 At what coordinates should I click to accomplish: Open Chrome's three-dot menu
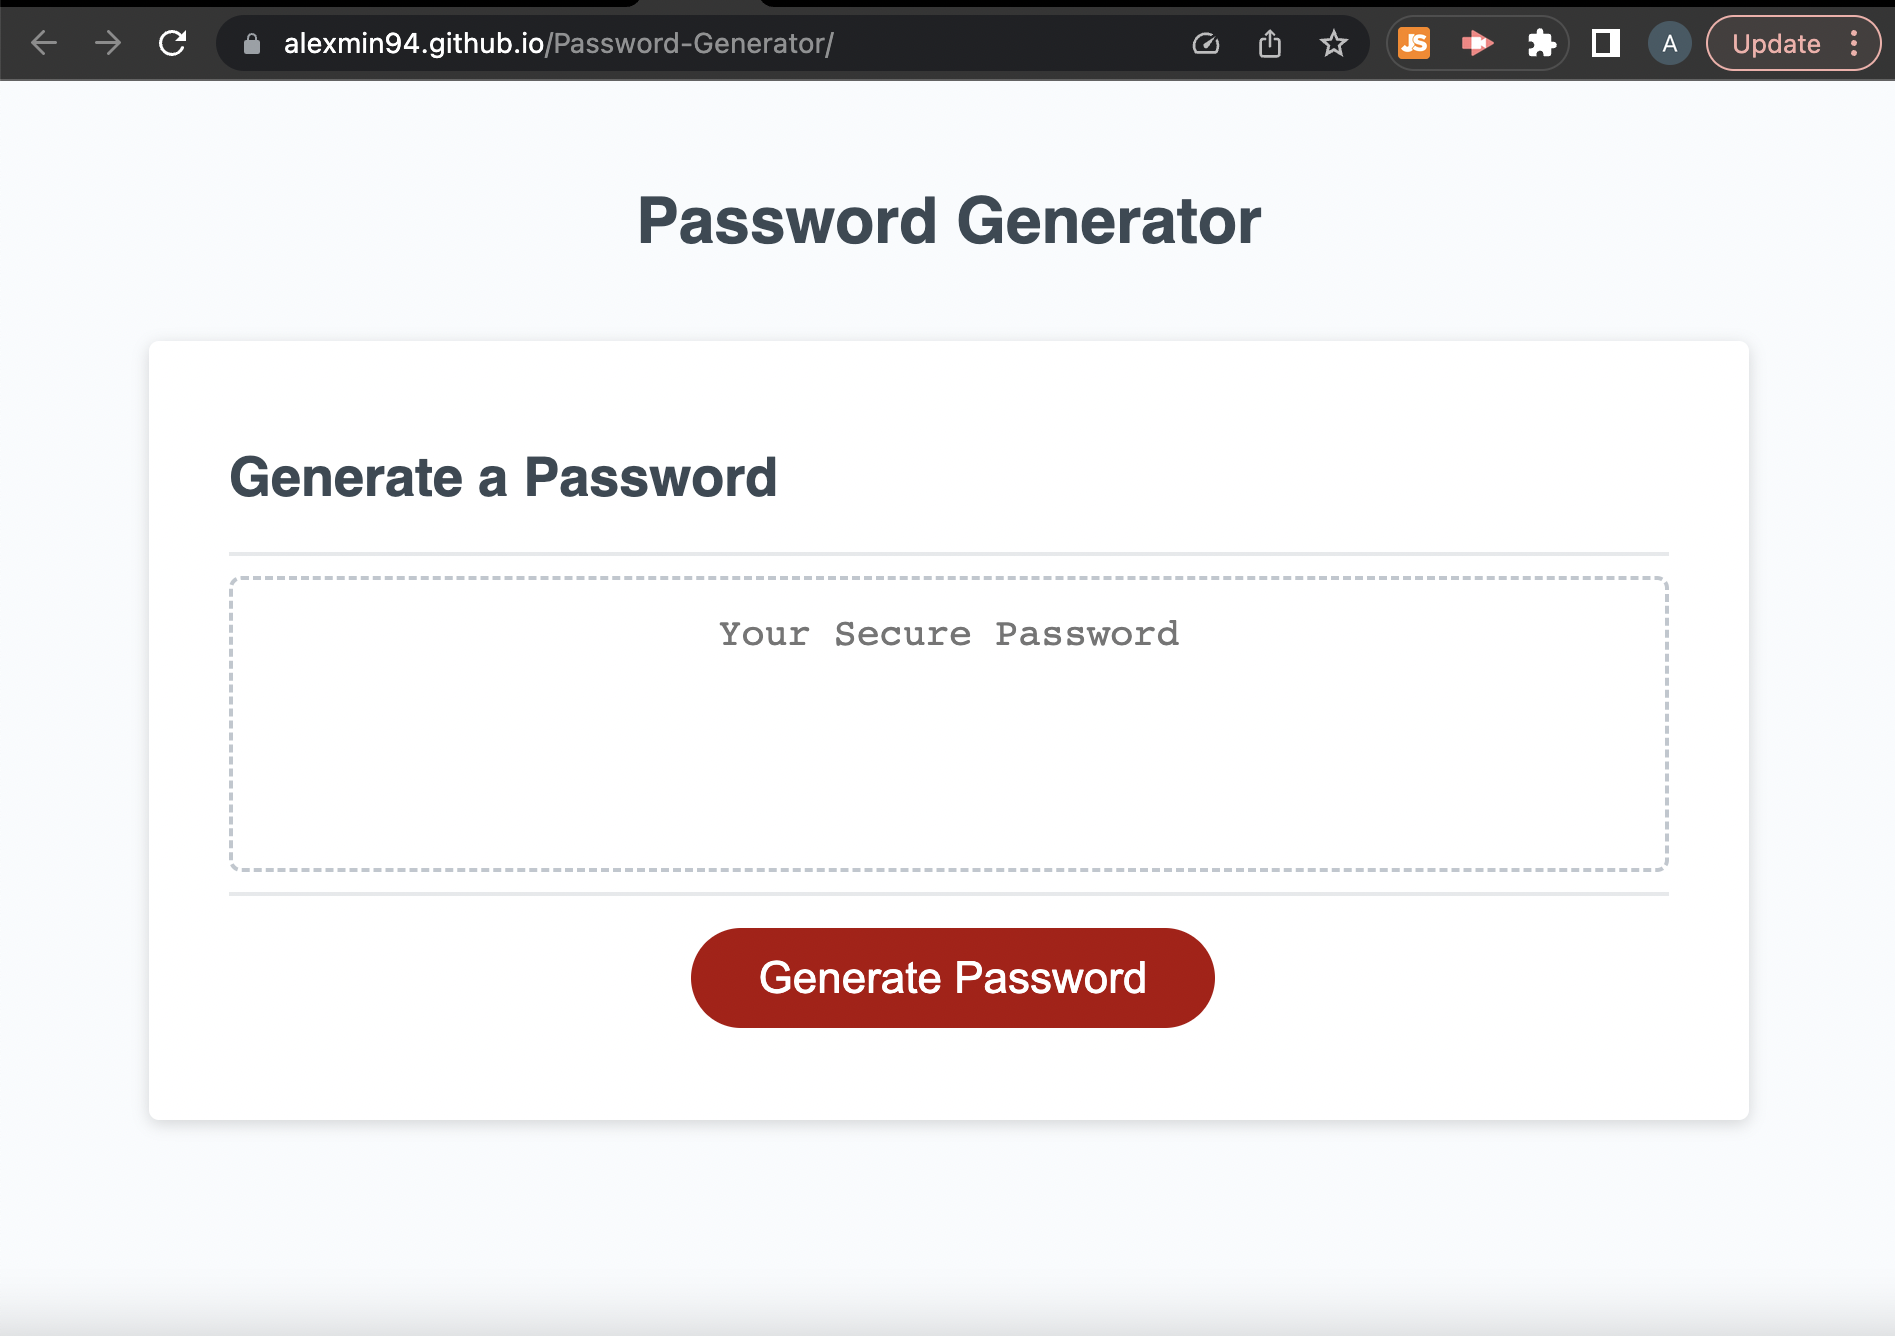pyautogui.click(x=1852, y=43)
